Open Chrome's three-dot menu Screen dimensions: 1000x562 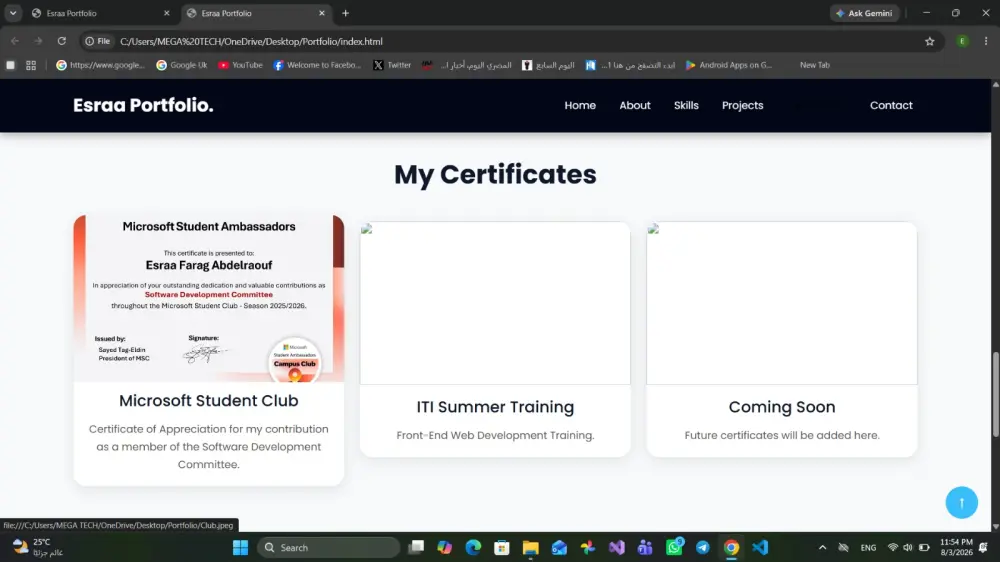coord(986,41)
